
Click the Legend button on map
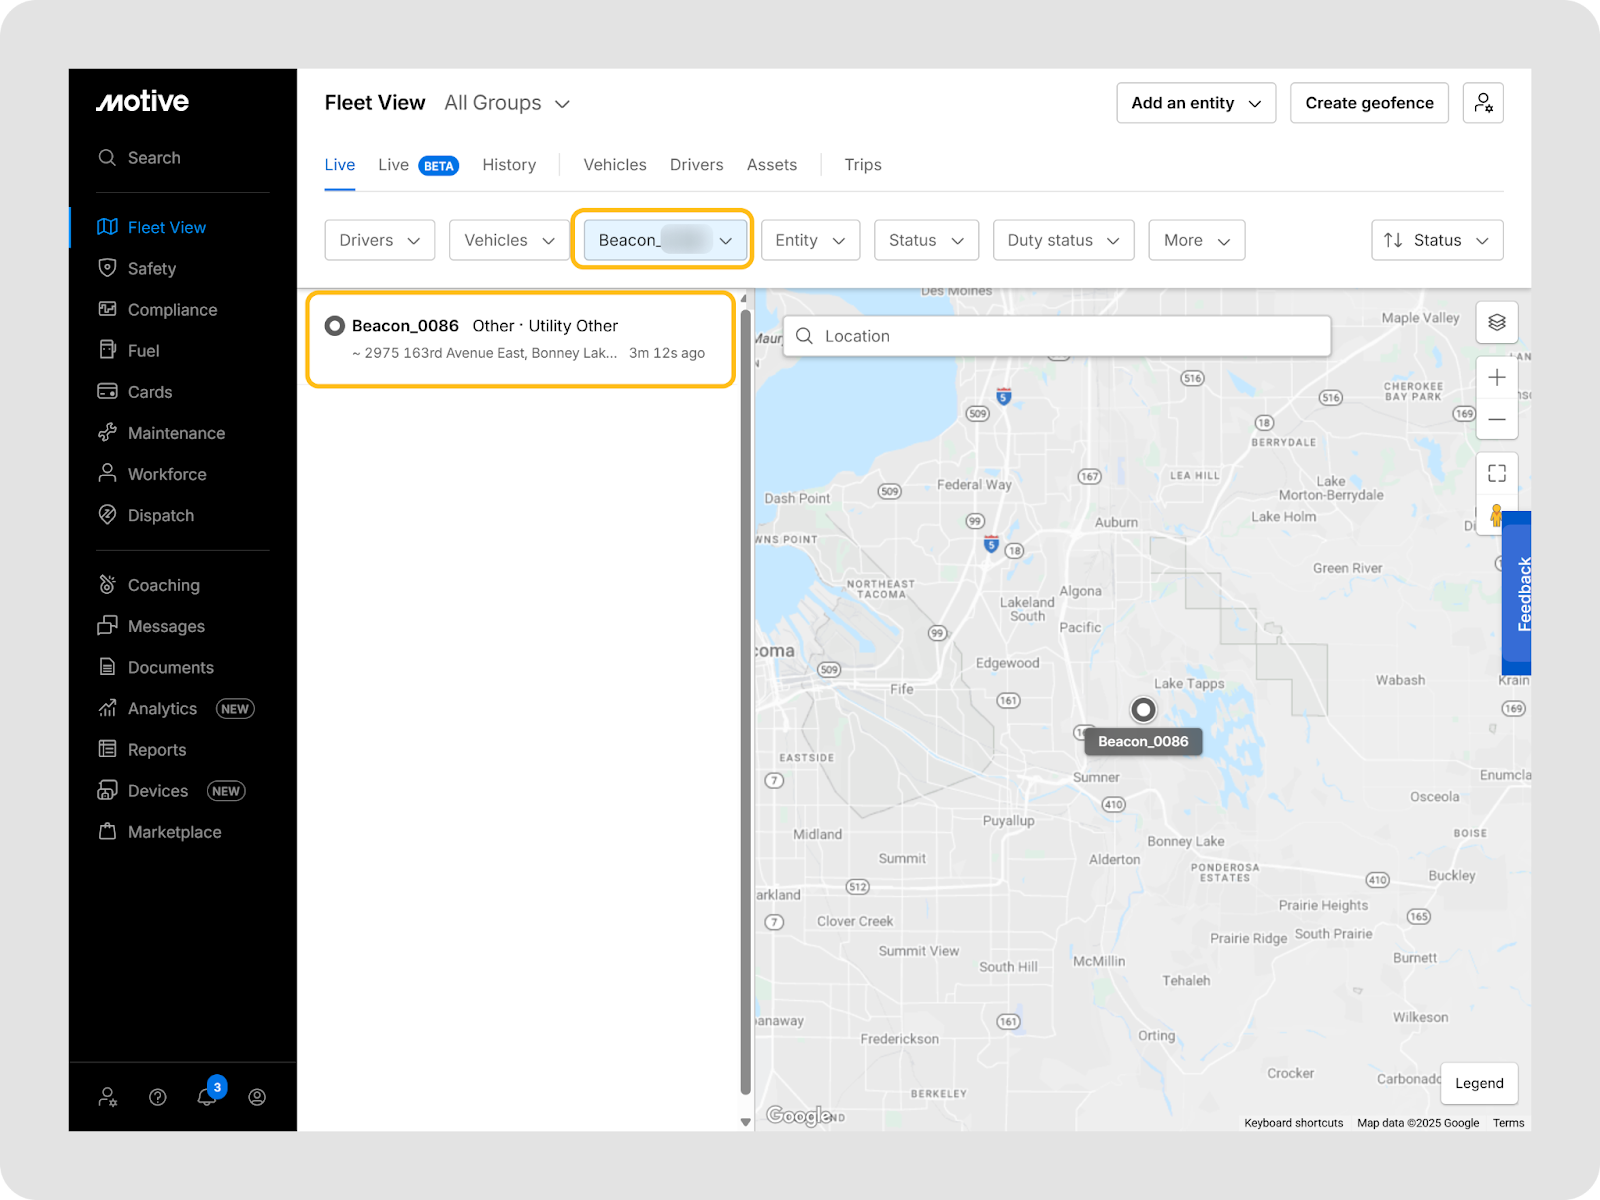[x=1478, y=1083]
